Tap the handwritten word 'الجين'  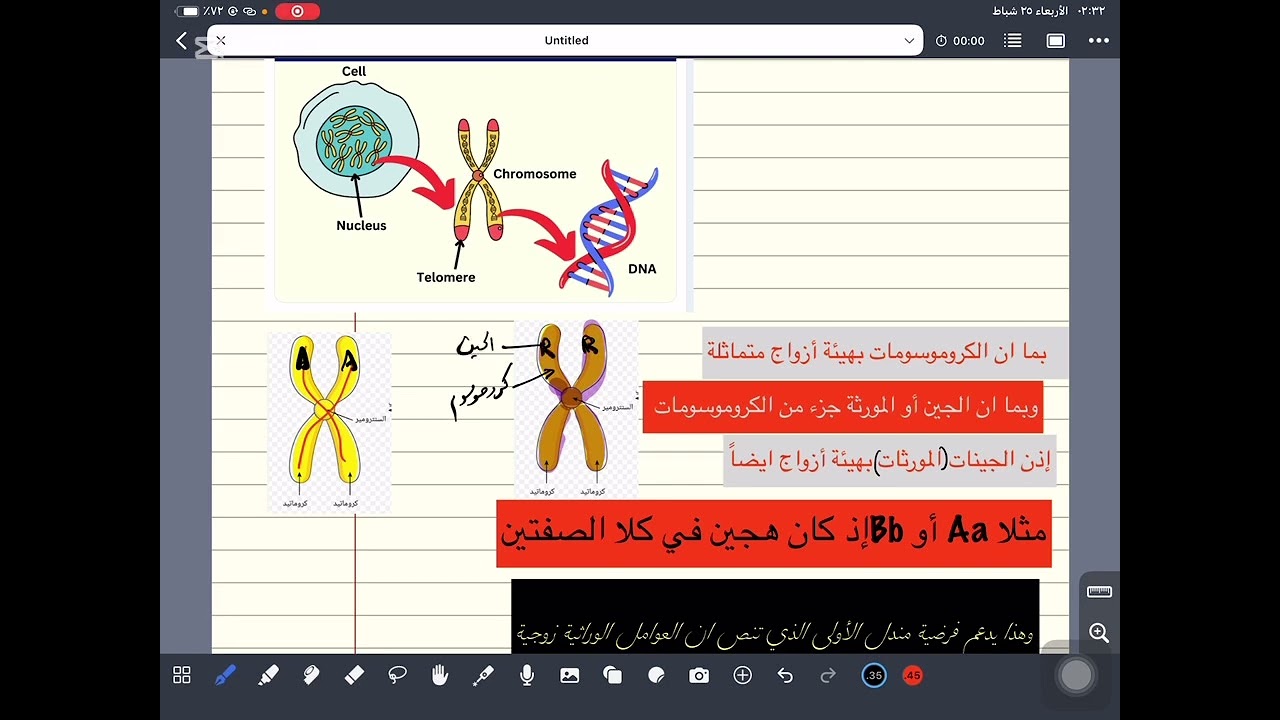476,346
